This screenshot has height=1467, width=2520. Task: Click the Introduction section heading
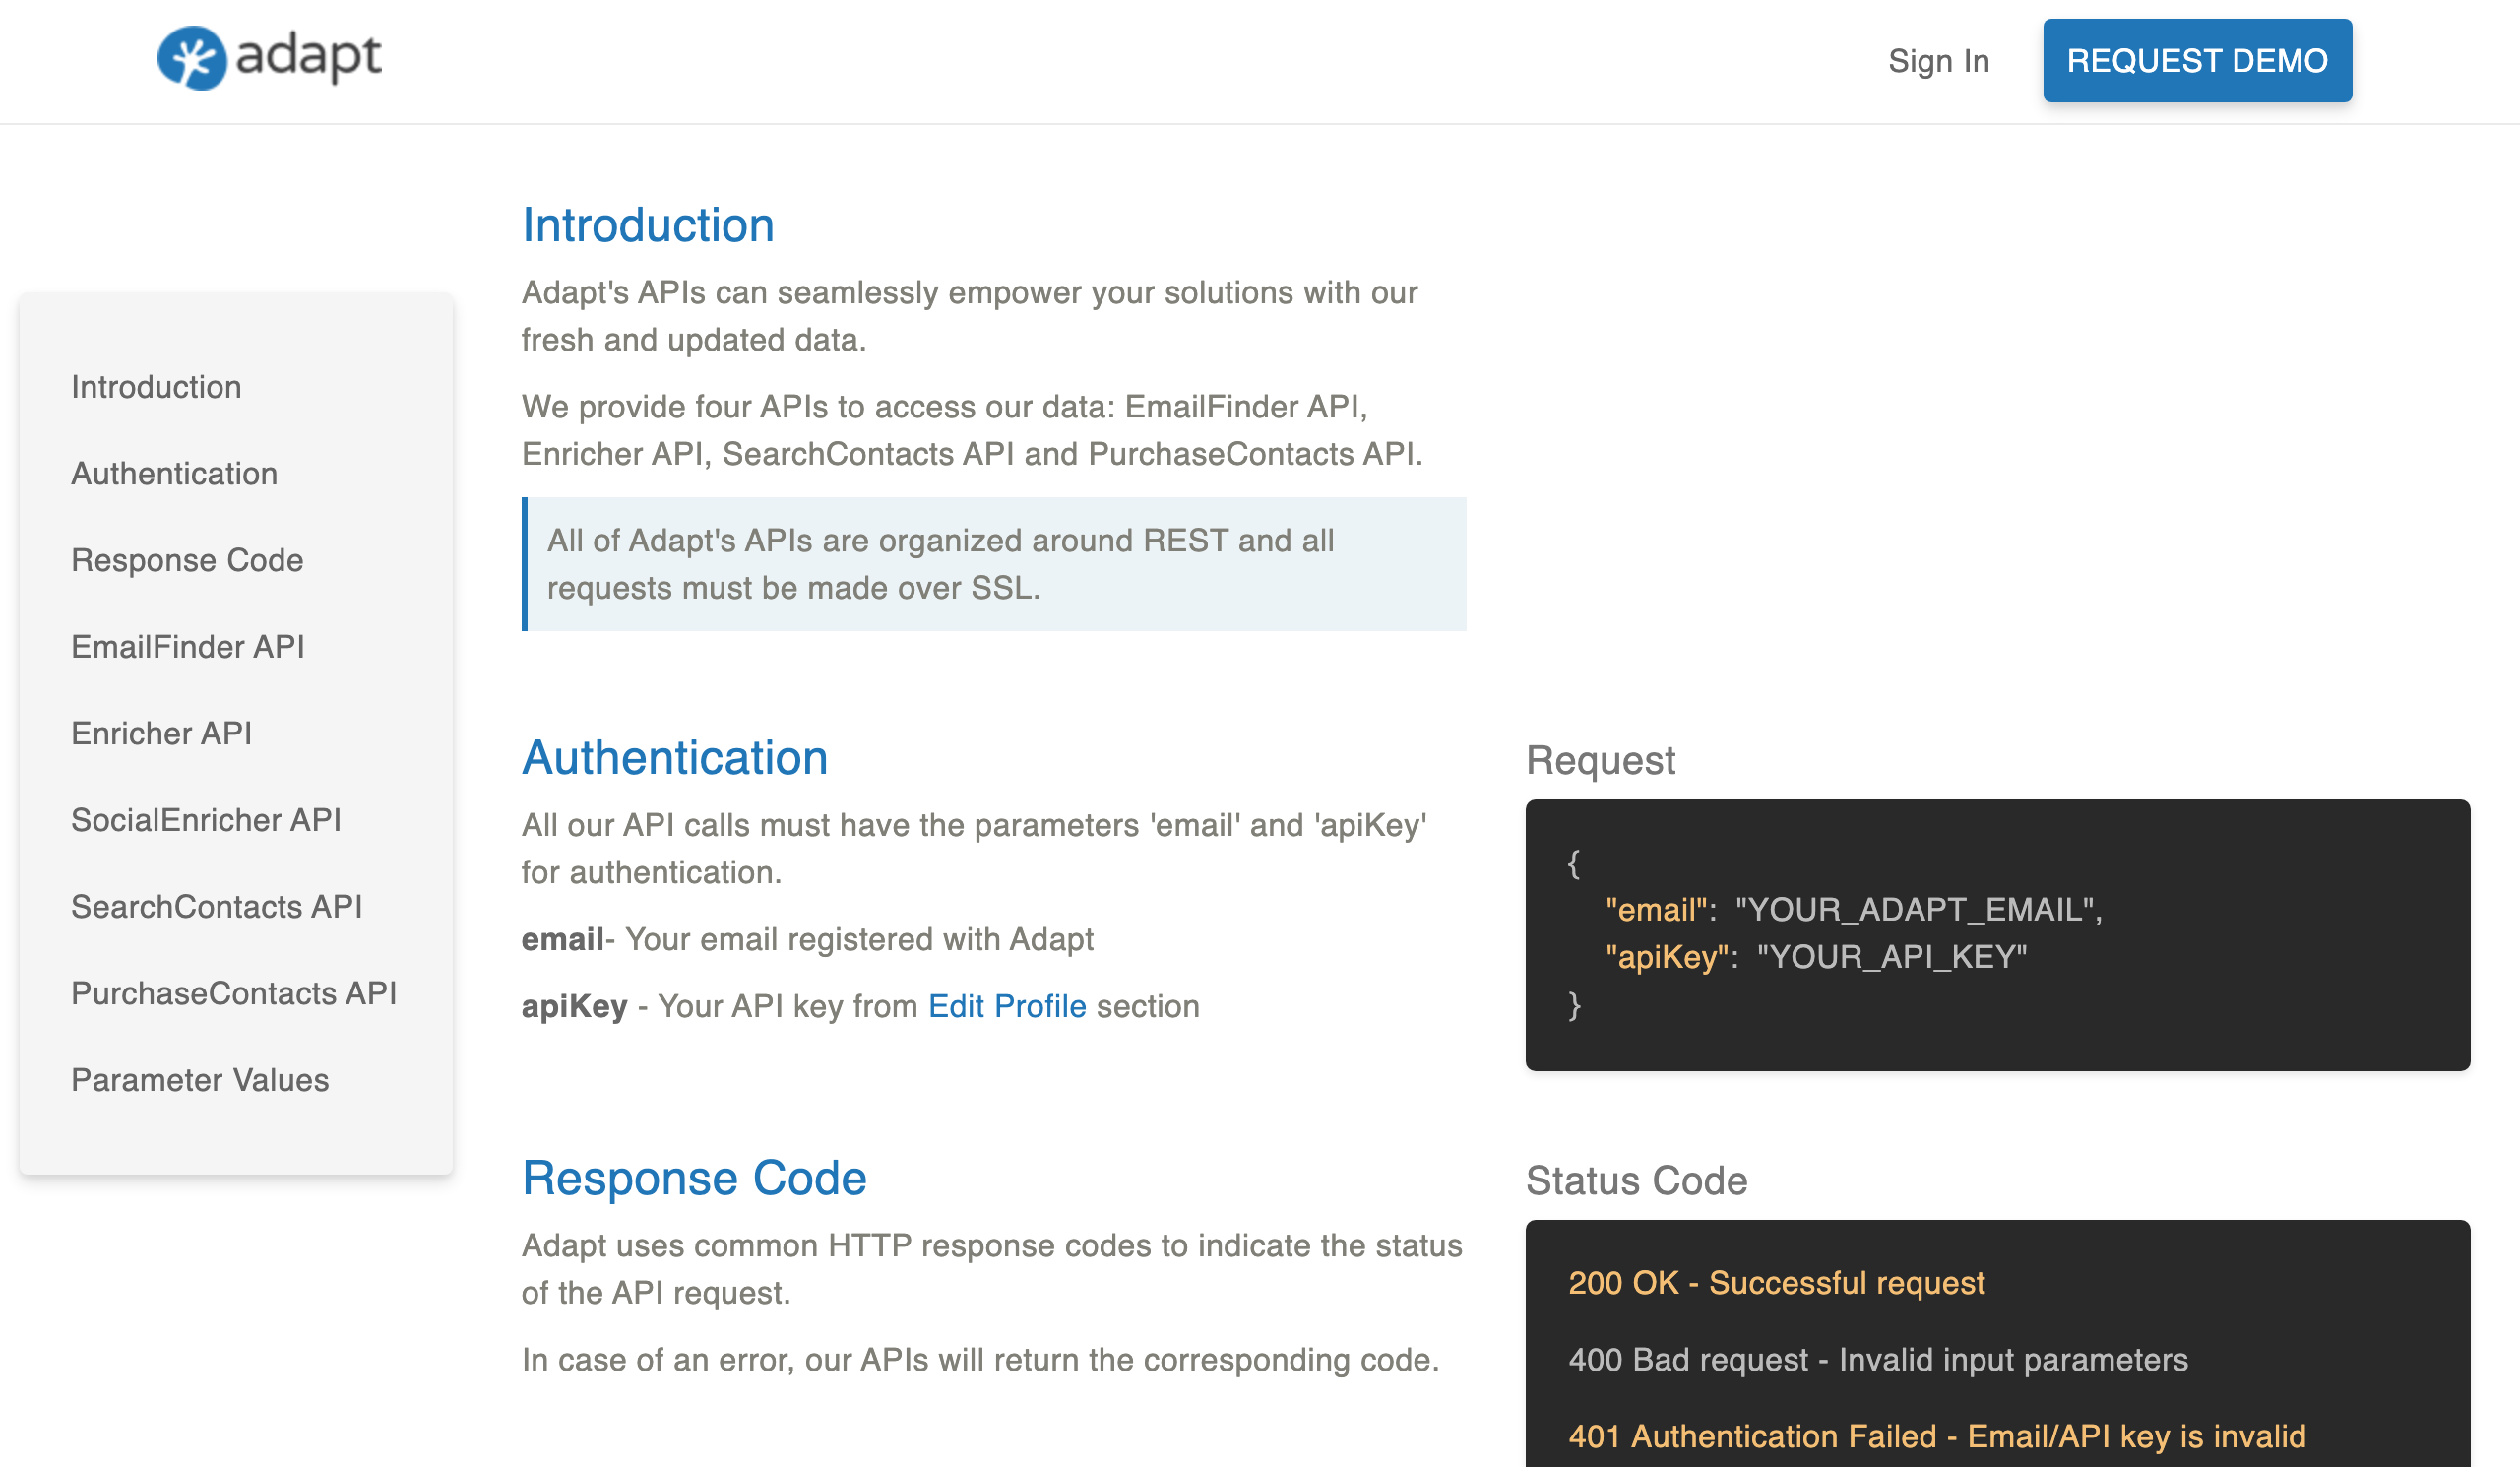tap(648, 225)
